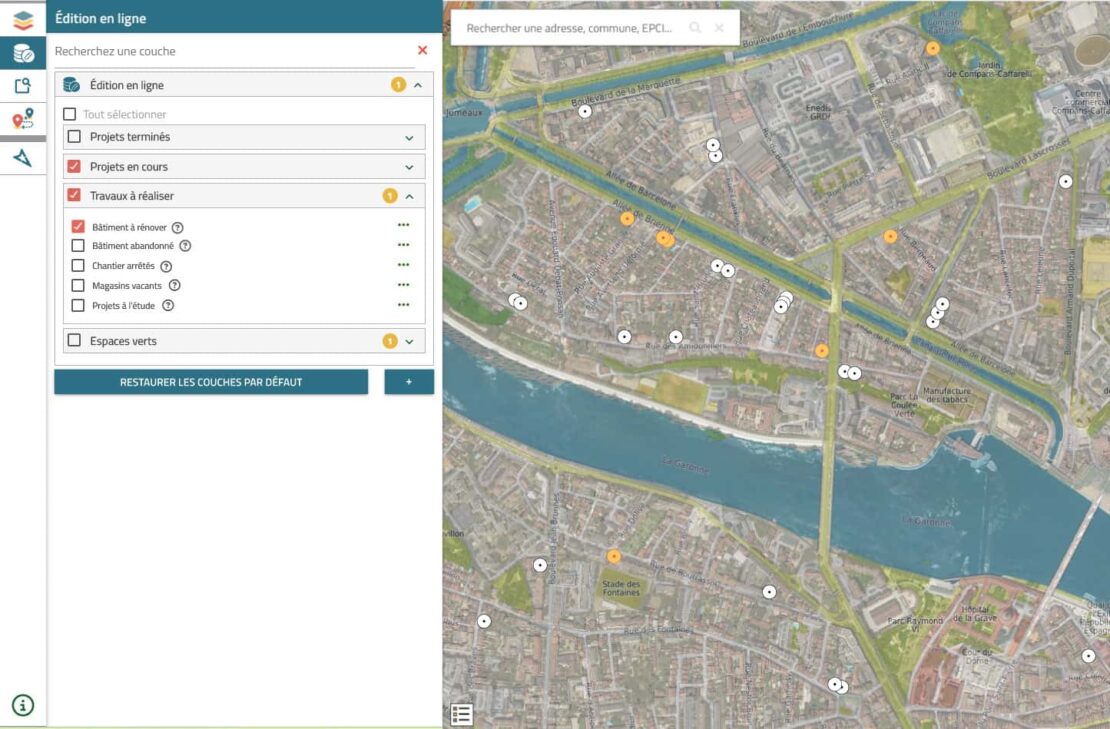Enable the Projets terminés checkbox
The width and height of the screenshot is (1110, 729).
pos(74,137)
